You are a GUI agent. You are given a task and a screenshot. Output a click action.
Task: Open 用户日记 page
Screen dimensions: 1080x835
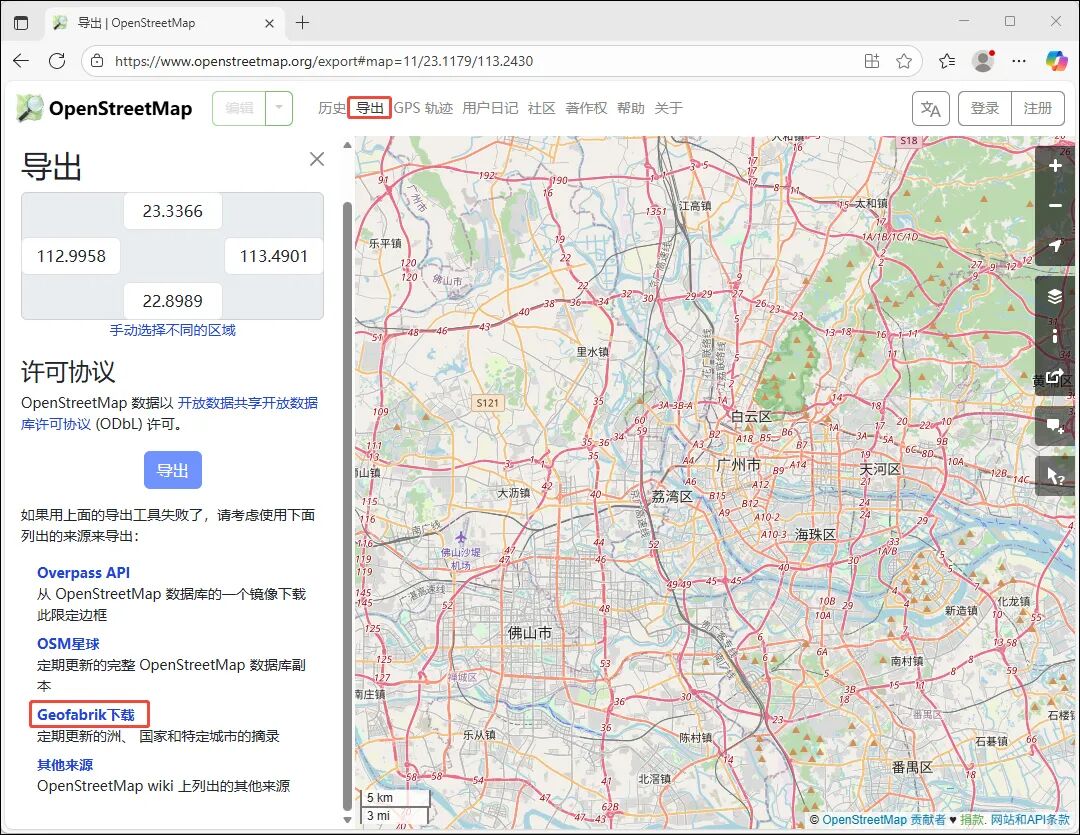[x=490, y=108]
